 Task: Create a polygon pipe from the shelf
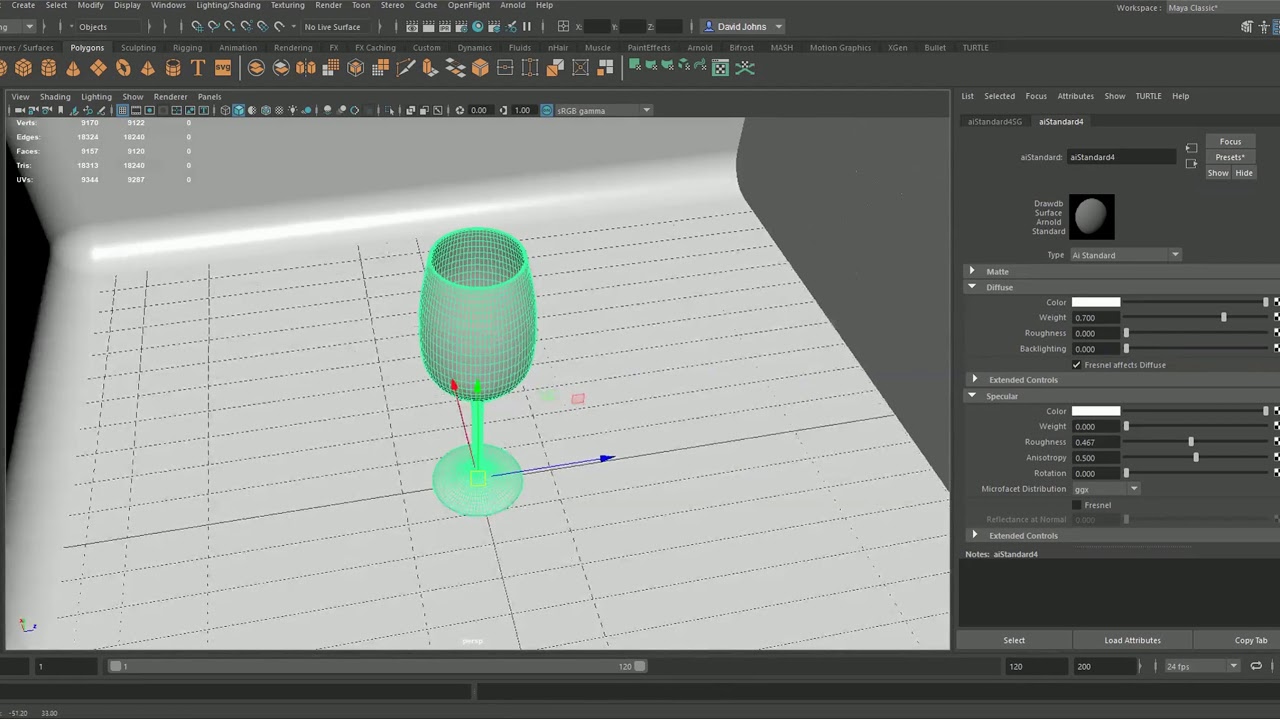point(173,68)
